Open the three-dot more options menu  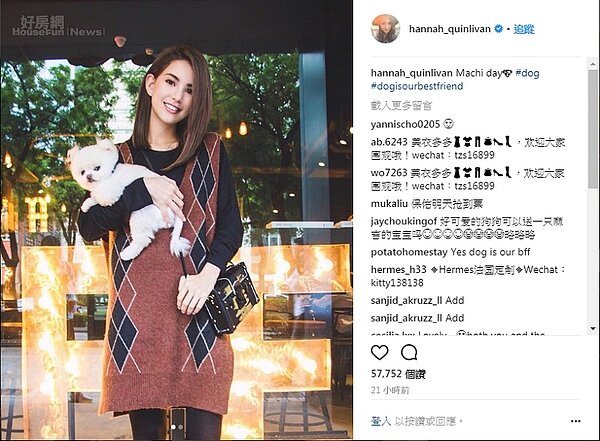[x=576, y=421]
